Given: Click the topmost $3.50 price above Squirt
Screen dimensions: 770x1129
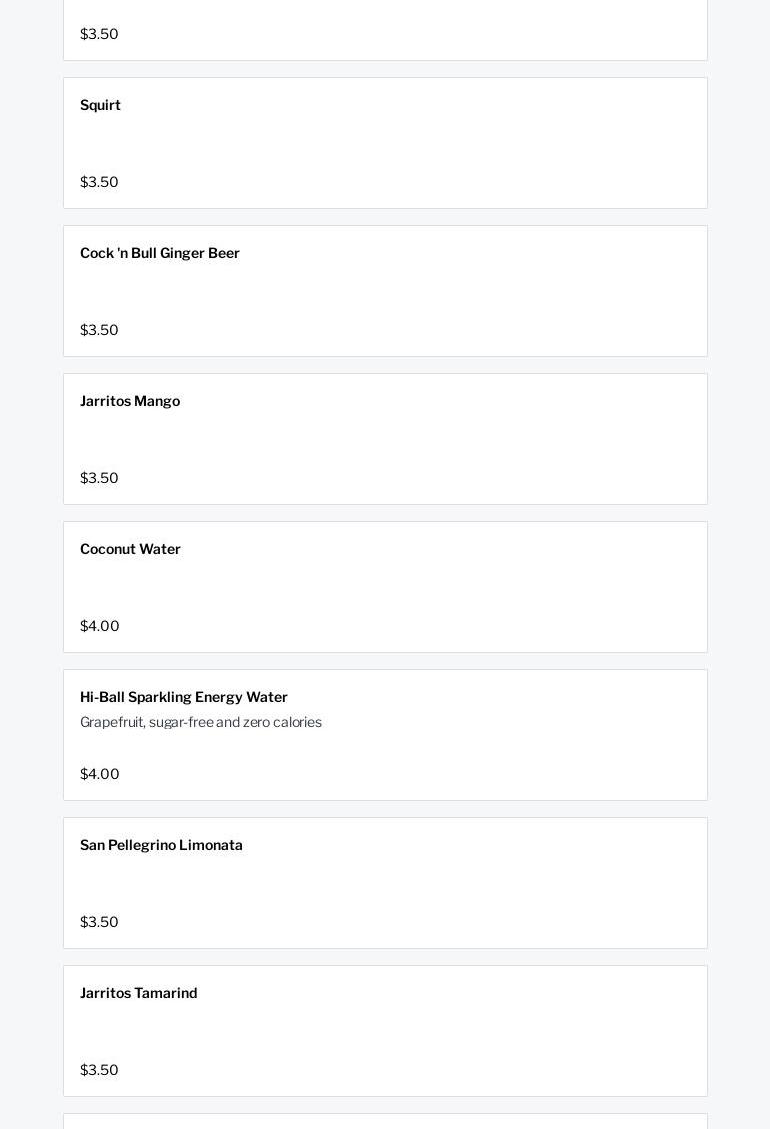Looking at the screenshot, I should tap(99, 34).
